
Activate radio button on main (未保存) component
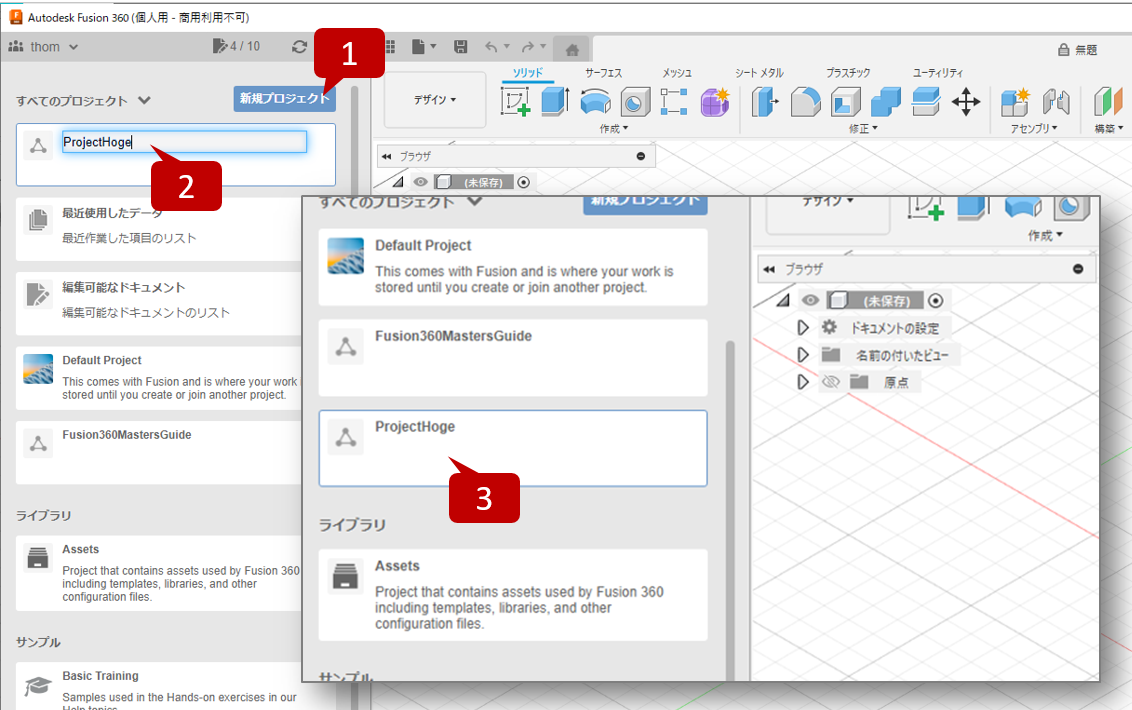click(x=523, y=182)
